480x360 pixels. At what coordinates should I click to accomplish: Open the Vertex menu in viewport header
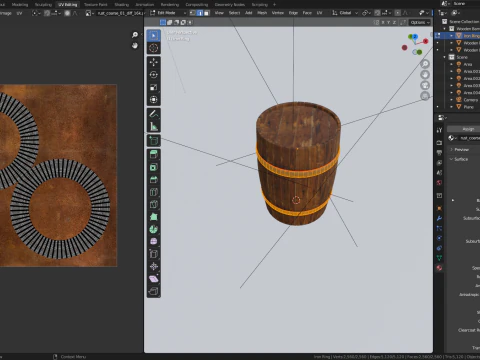[278, 13]
